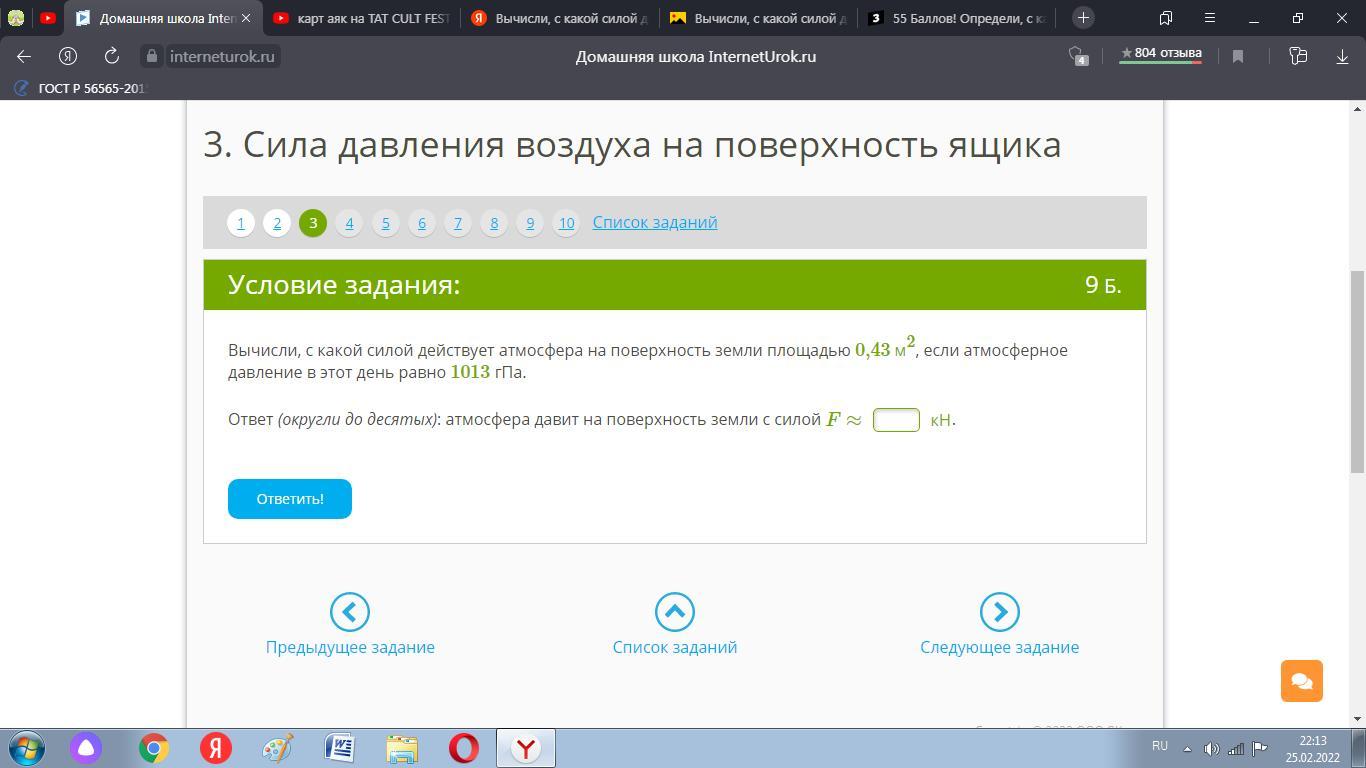The image size is (1366, 768).
Task: Open Opera browser from taskbar
Action: coord(463,748)
